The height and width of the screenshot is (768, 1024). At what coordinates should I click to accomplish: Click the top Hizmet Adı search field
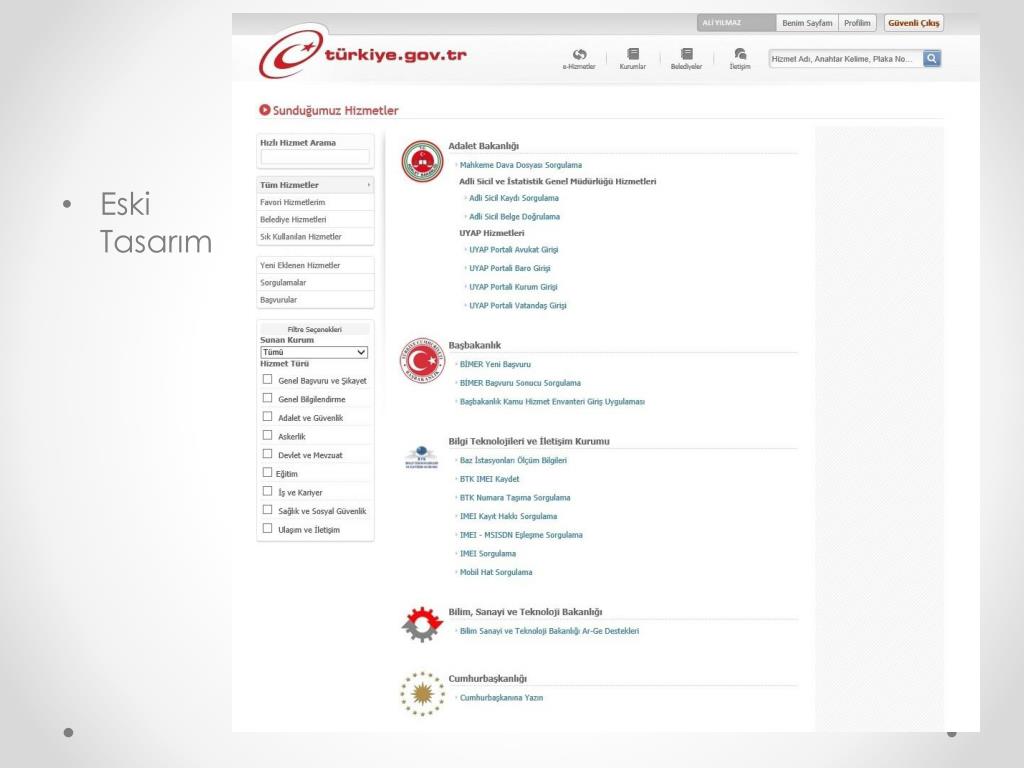pyautogui.click(x=846, y=59)
